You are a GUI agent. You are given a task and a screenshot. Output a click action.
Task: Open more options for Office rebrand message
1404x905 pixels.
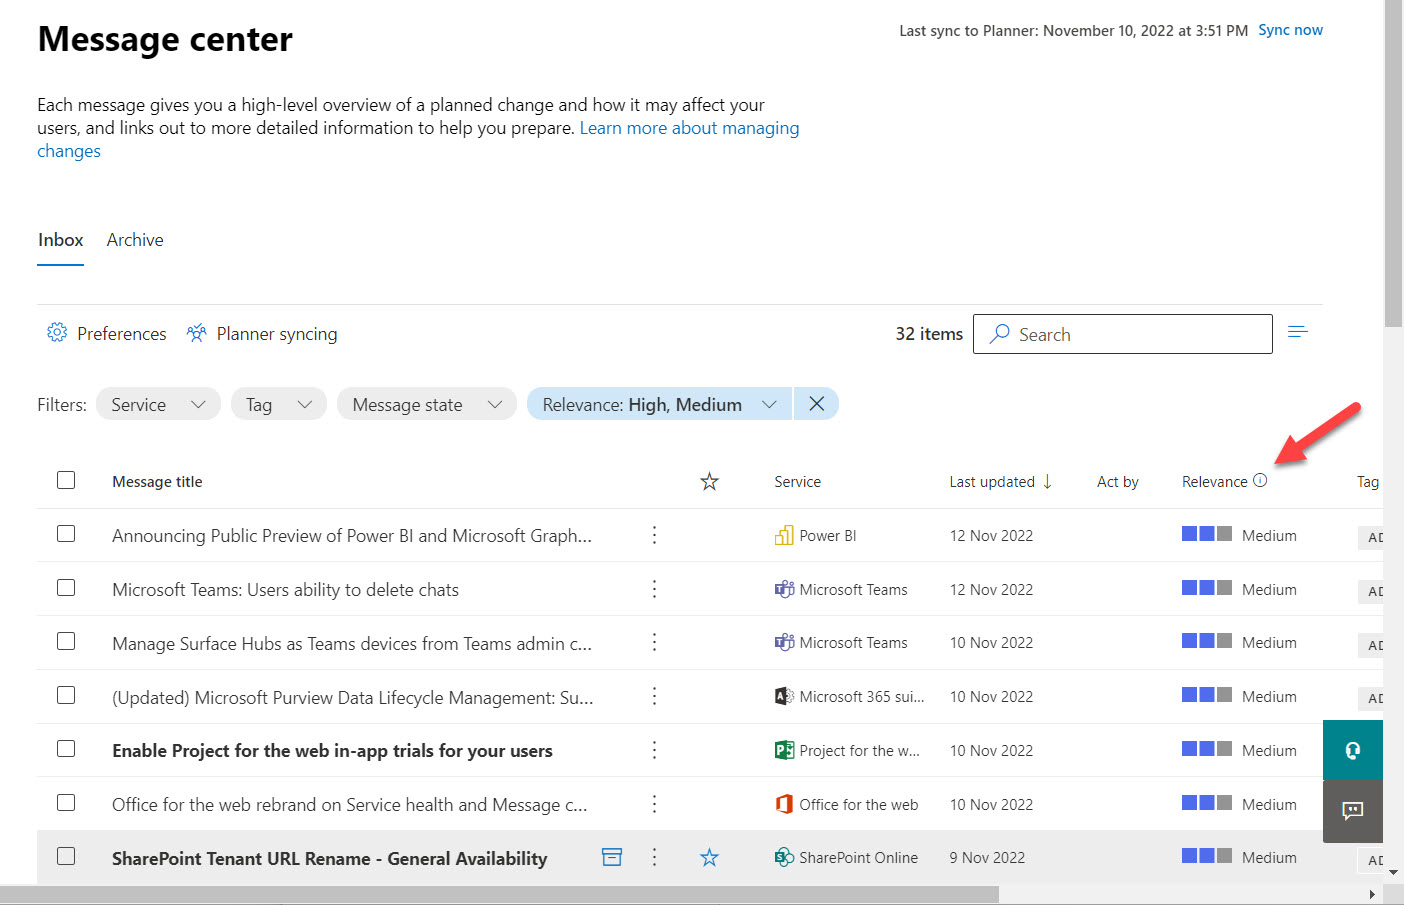pos(654,804)
